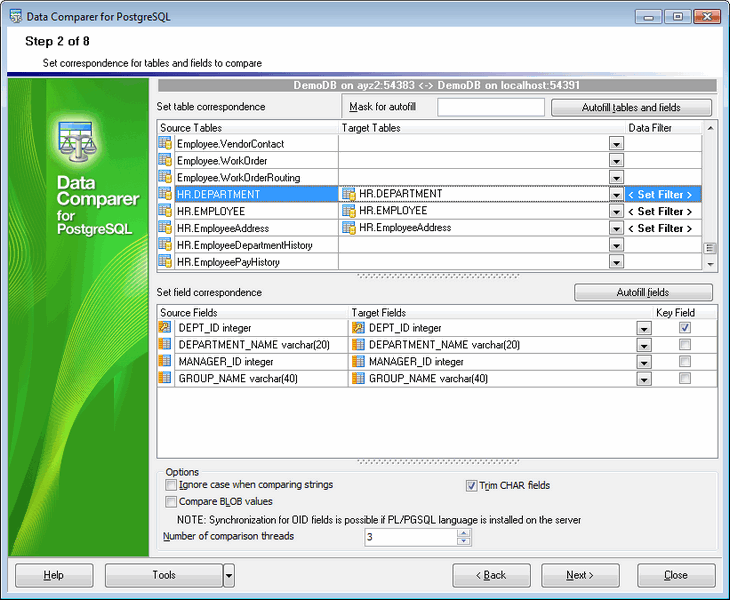Set Filter for HR.EMPLOYEE row

coord(662,211)
